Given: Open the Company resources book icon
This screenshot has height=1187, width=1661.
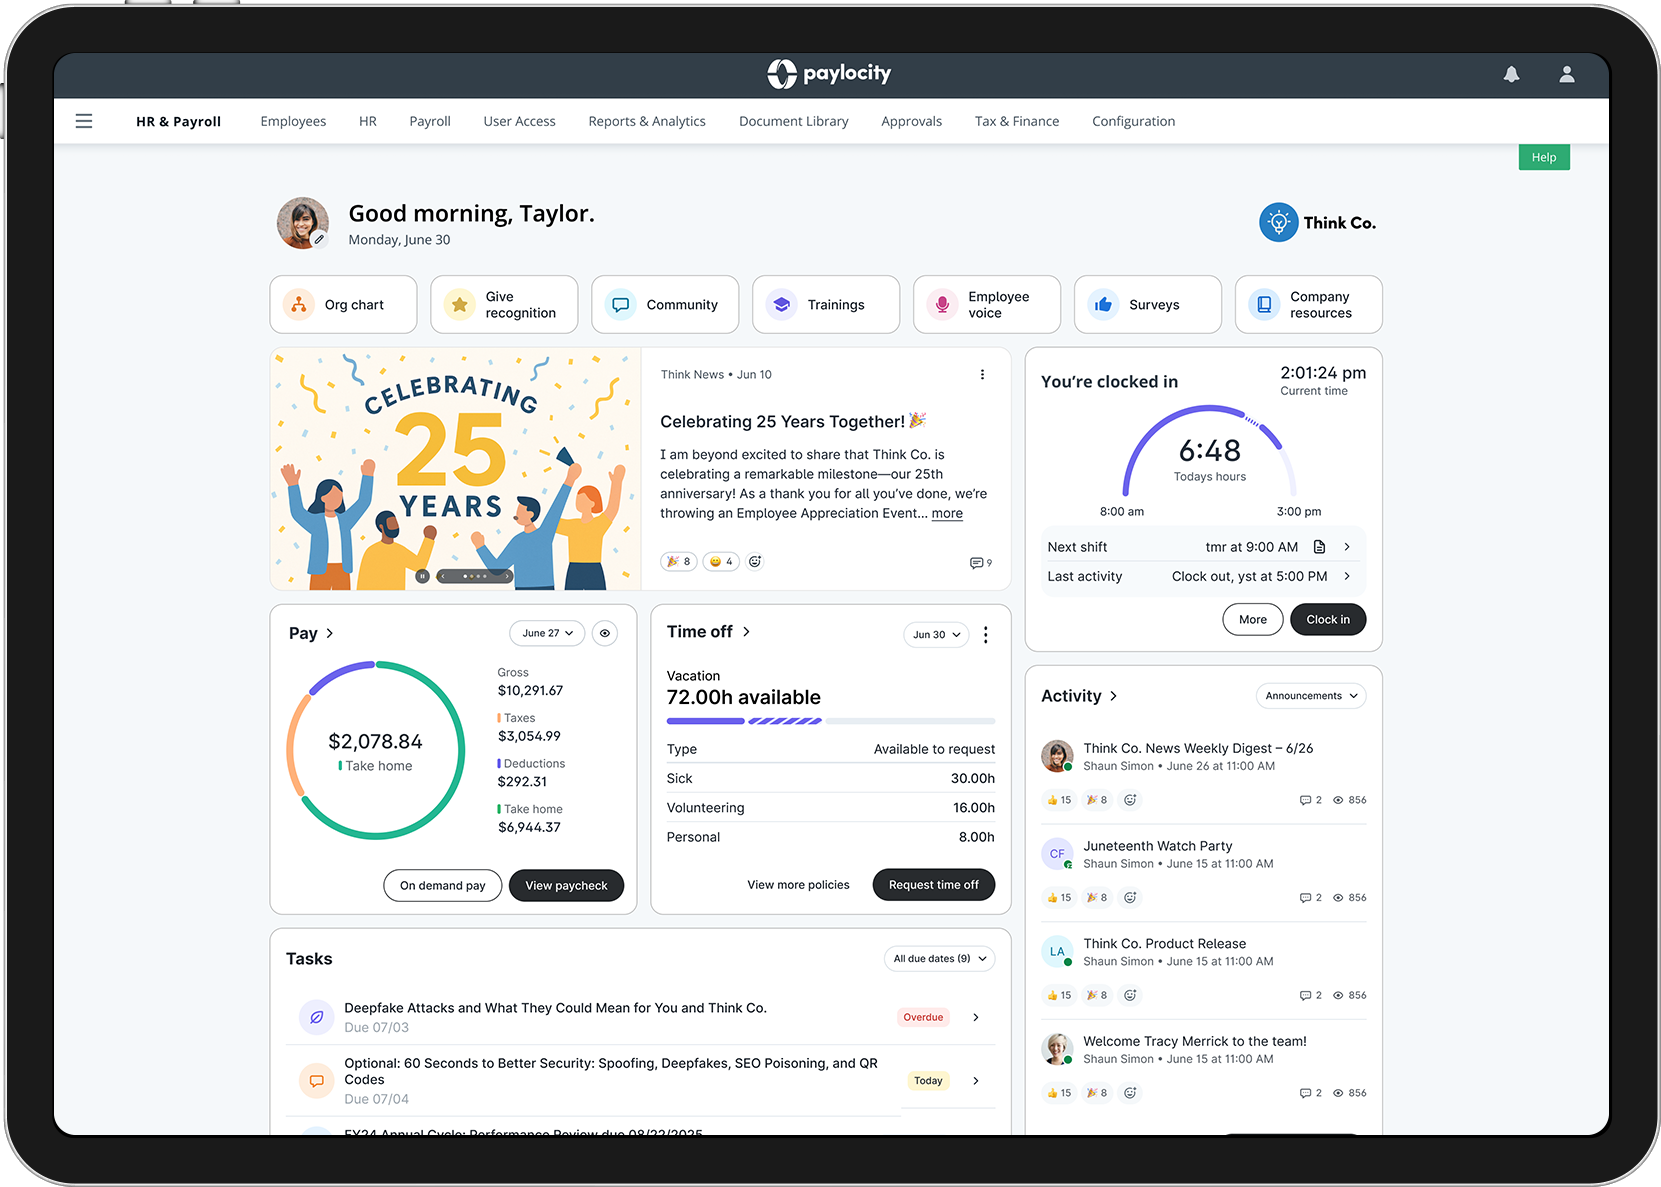Looking at the screenshot, I should click(1263, 304).
